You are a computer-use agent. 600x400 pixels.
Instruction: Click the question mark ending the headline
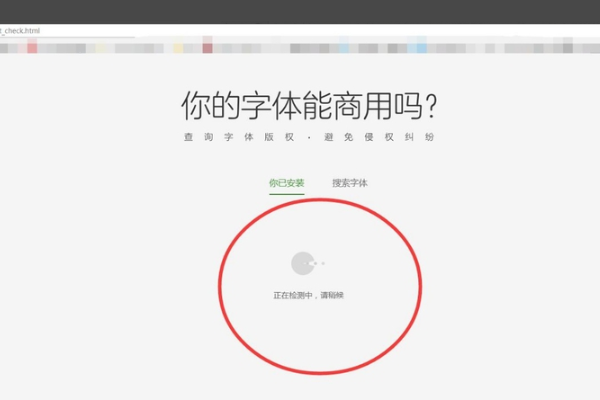(x=431, y=106)
